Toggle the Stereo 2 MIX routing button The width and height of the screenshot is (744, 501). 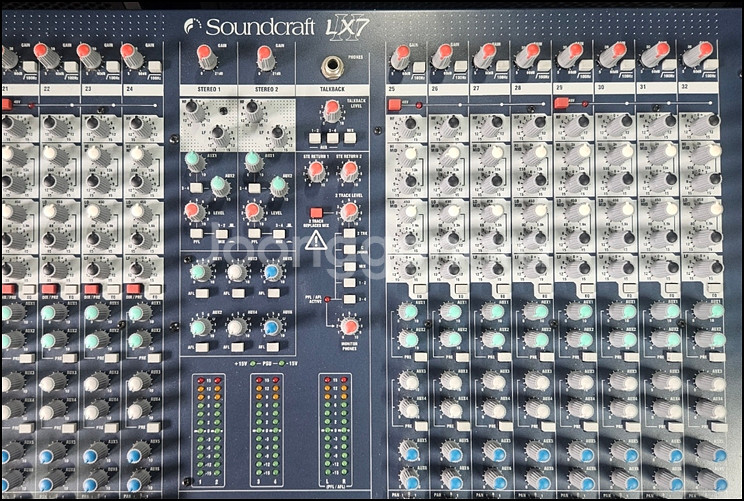click(279, 233)
